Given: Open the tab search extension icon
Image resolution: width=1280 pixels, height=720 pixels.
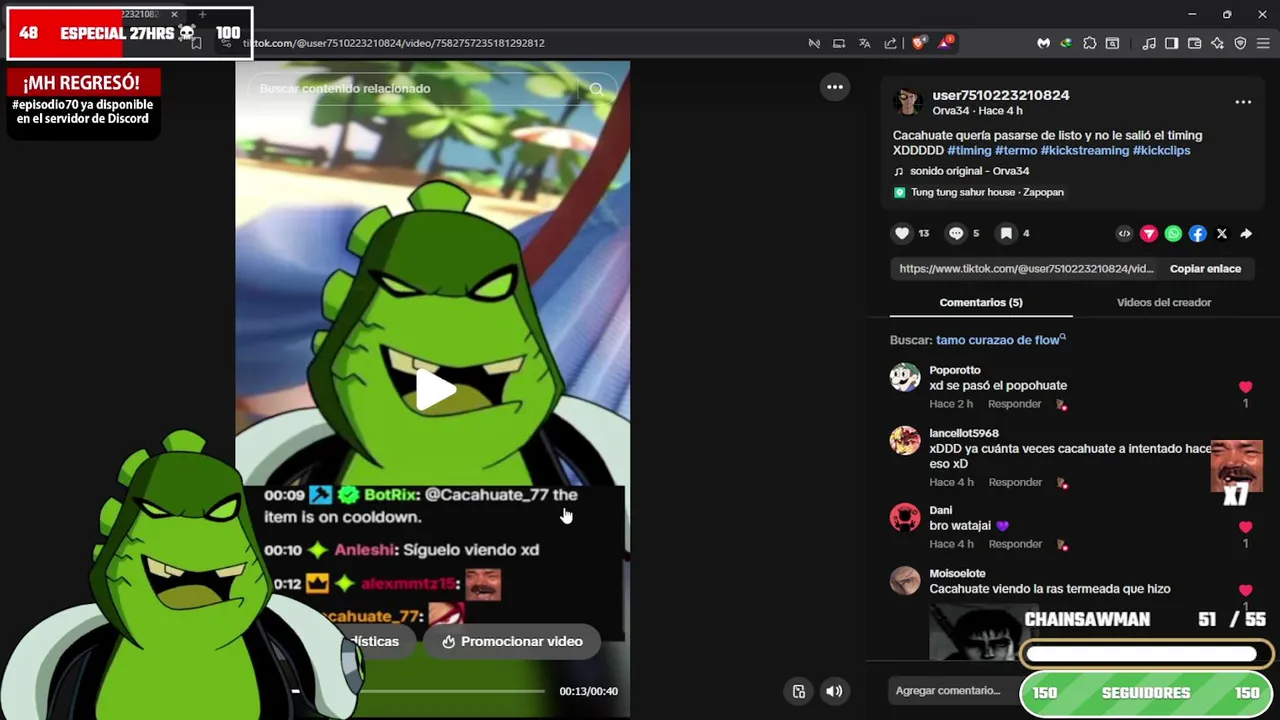Looking at the screenshot, I should point(1112,43).
